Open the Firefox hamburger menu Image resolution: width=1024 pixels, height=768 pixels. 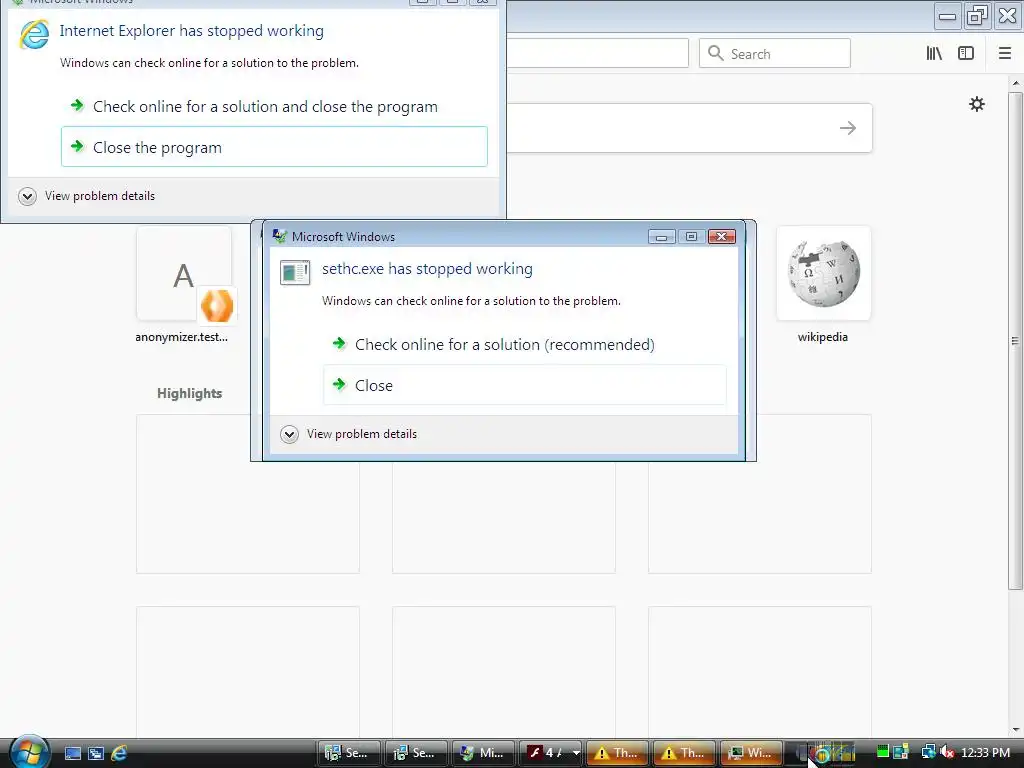1005,54
